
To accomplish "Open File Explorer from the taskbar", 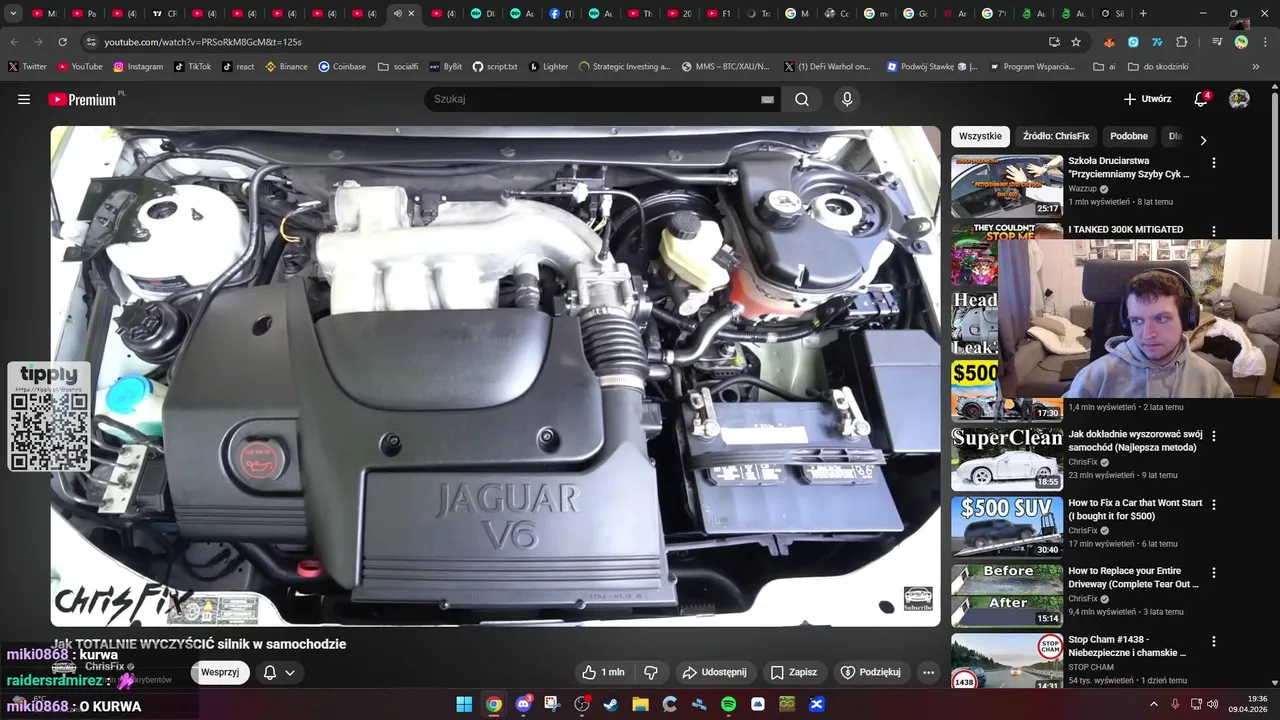I will [x=640, y=704].
